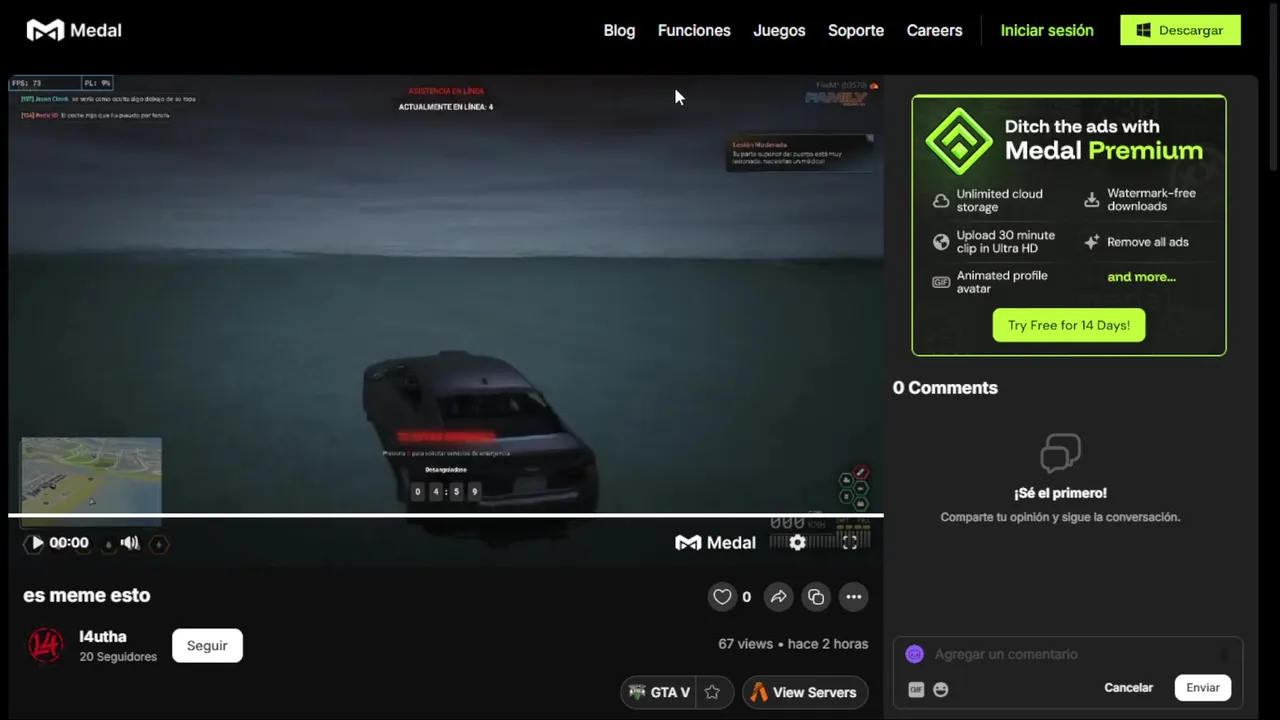The width and height of the screenshot is (1280, 720).
Task: Open the l4utha username link
Action: coord(103,636)
